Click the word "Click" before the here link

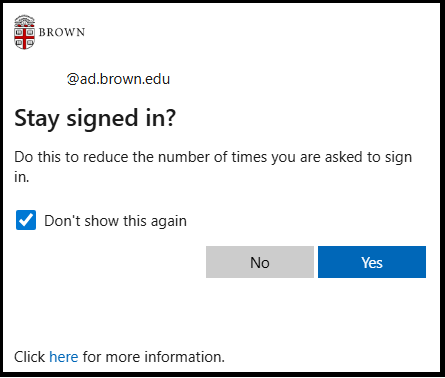[x=29, y=357]
